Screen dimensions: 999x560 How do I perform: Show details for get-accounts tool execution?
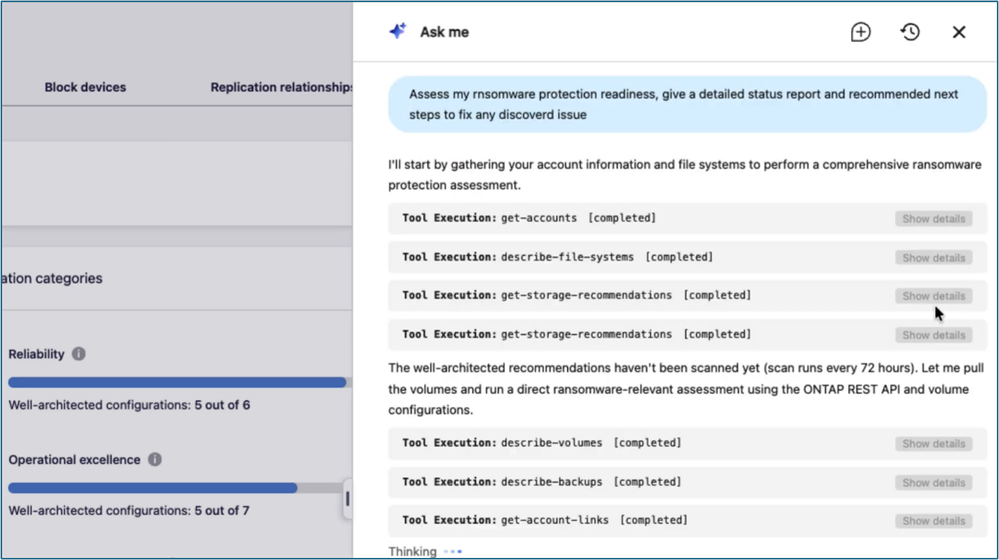(933, 219)
